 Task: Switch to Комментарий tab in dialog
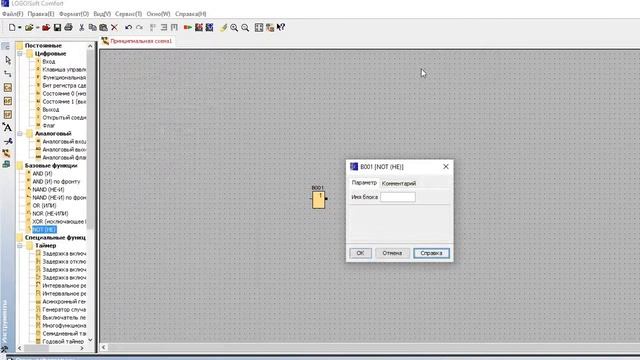pyautogui.click(x=399, y=183)
